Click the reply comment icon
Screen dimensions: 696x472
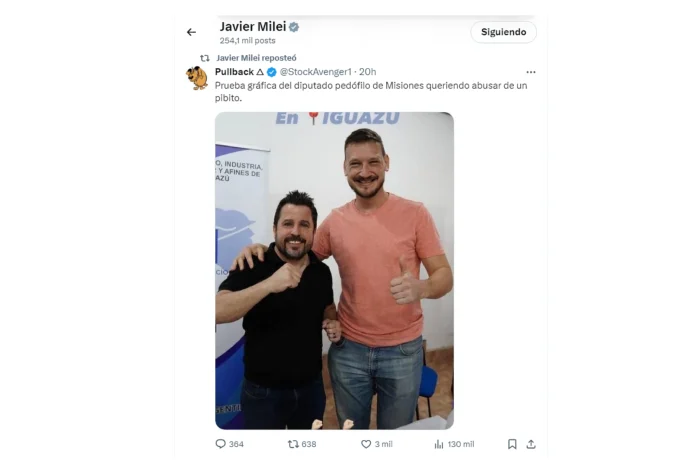221,444
